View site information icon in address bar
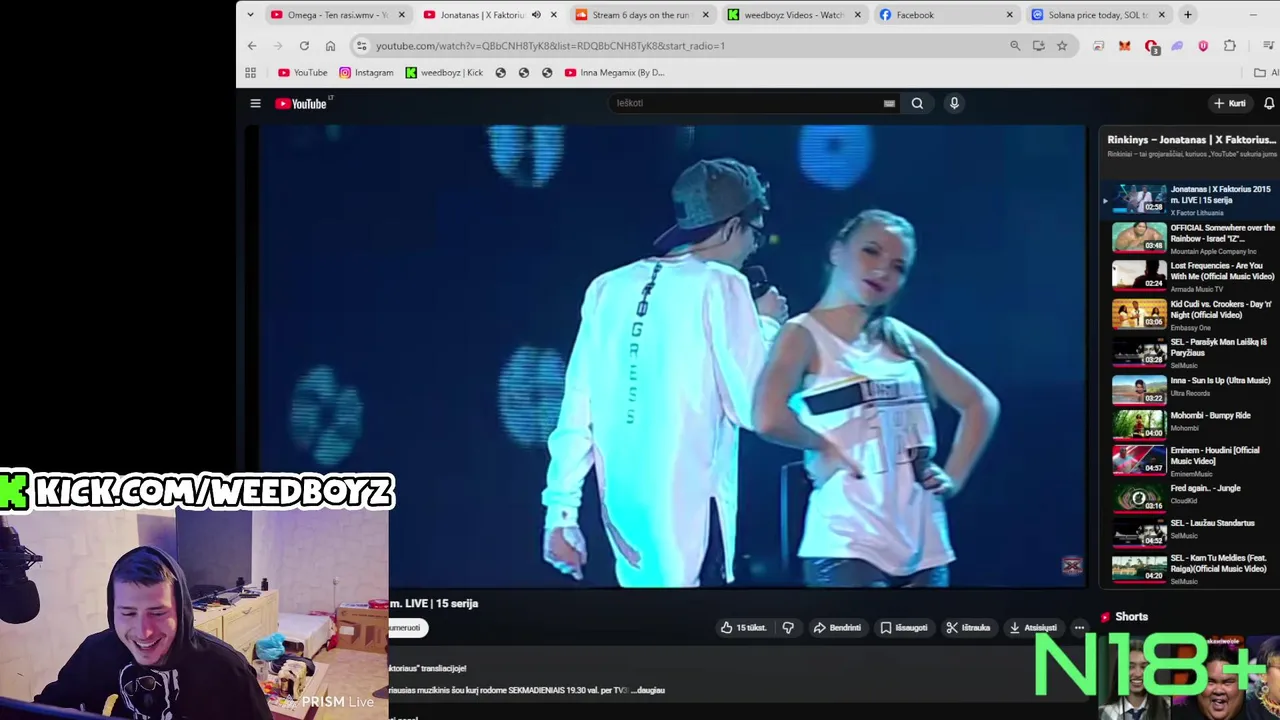 (362, 45)
